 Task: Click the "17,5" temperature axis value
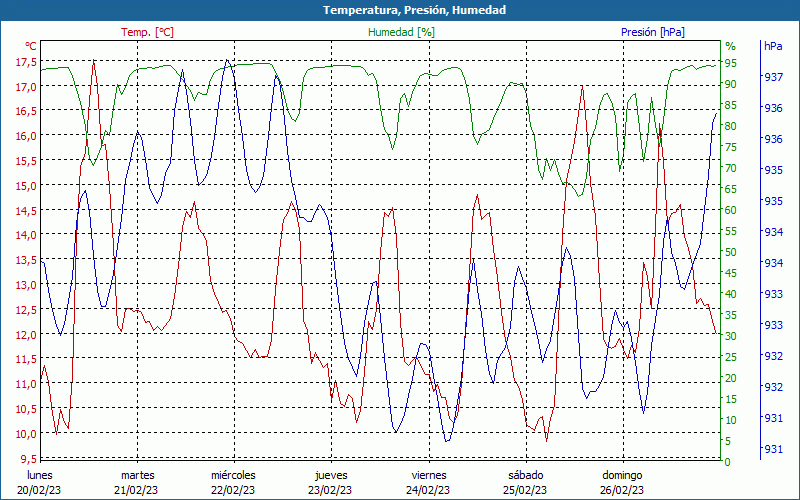point(26,62)
